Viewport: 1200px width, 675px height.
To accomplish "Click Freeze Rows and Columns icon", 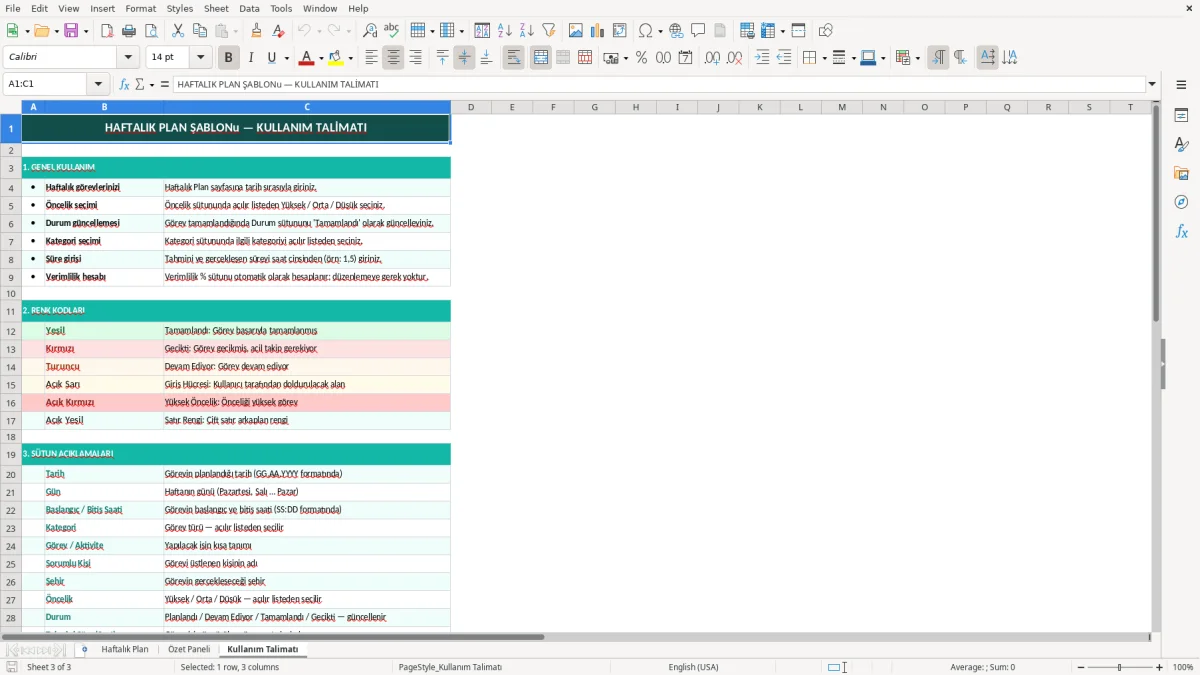I will click(768, 31).
